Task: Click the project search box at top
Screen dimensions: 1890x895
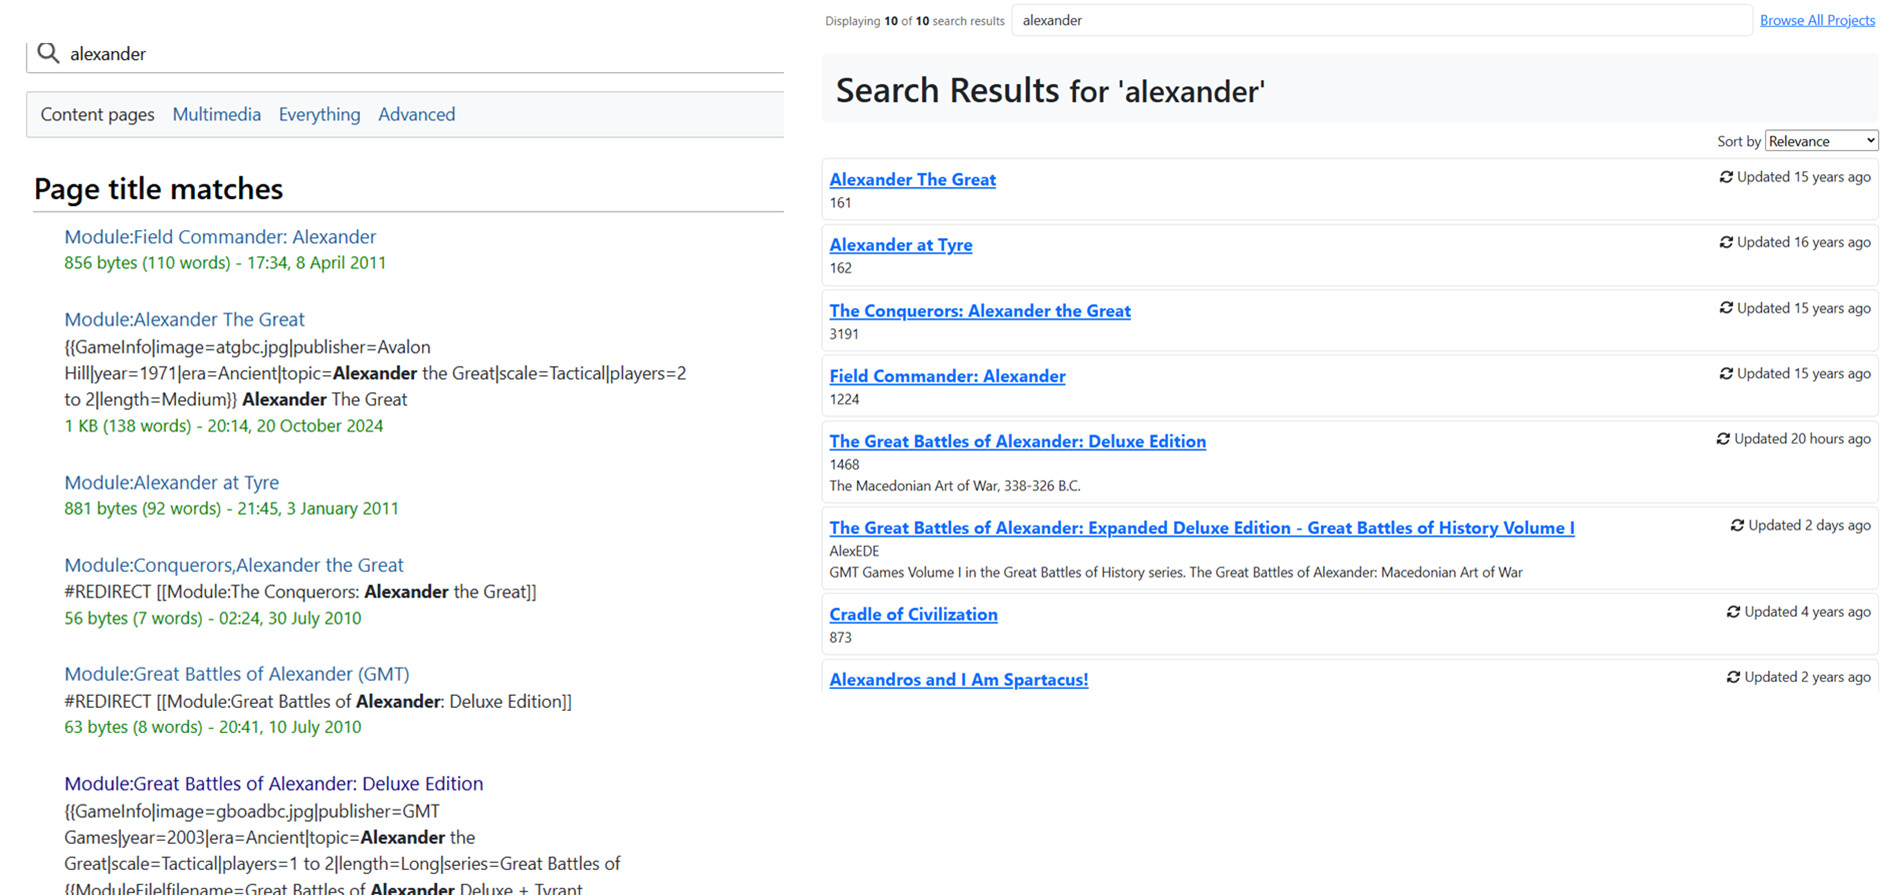Action: click(1382, 20)
